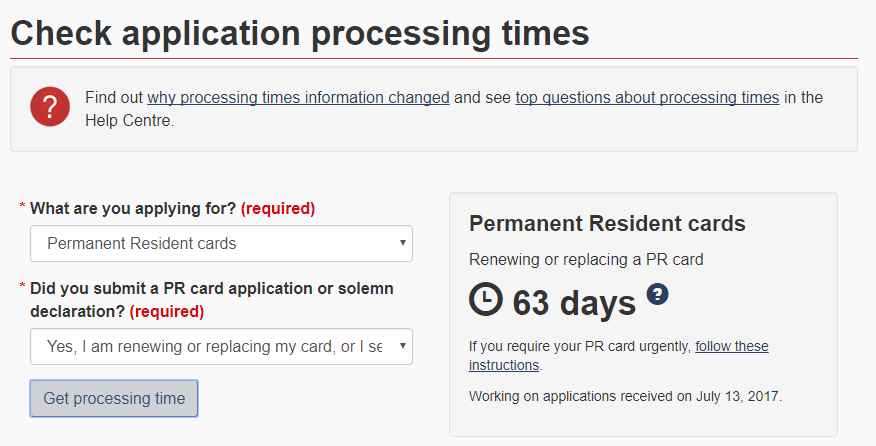Follow the 'follow these instructions' link
Viewport: 876px width, 446px height.
tap(732, 347)
